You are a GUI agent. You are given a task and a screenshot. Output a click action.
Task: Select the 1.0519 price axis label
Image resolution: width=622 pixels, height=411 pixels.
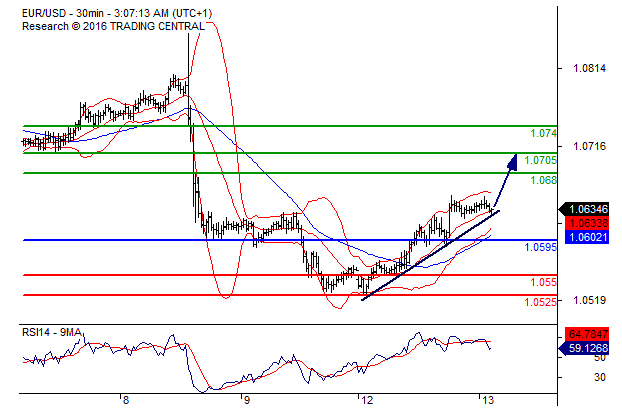click(589, 300)
